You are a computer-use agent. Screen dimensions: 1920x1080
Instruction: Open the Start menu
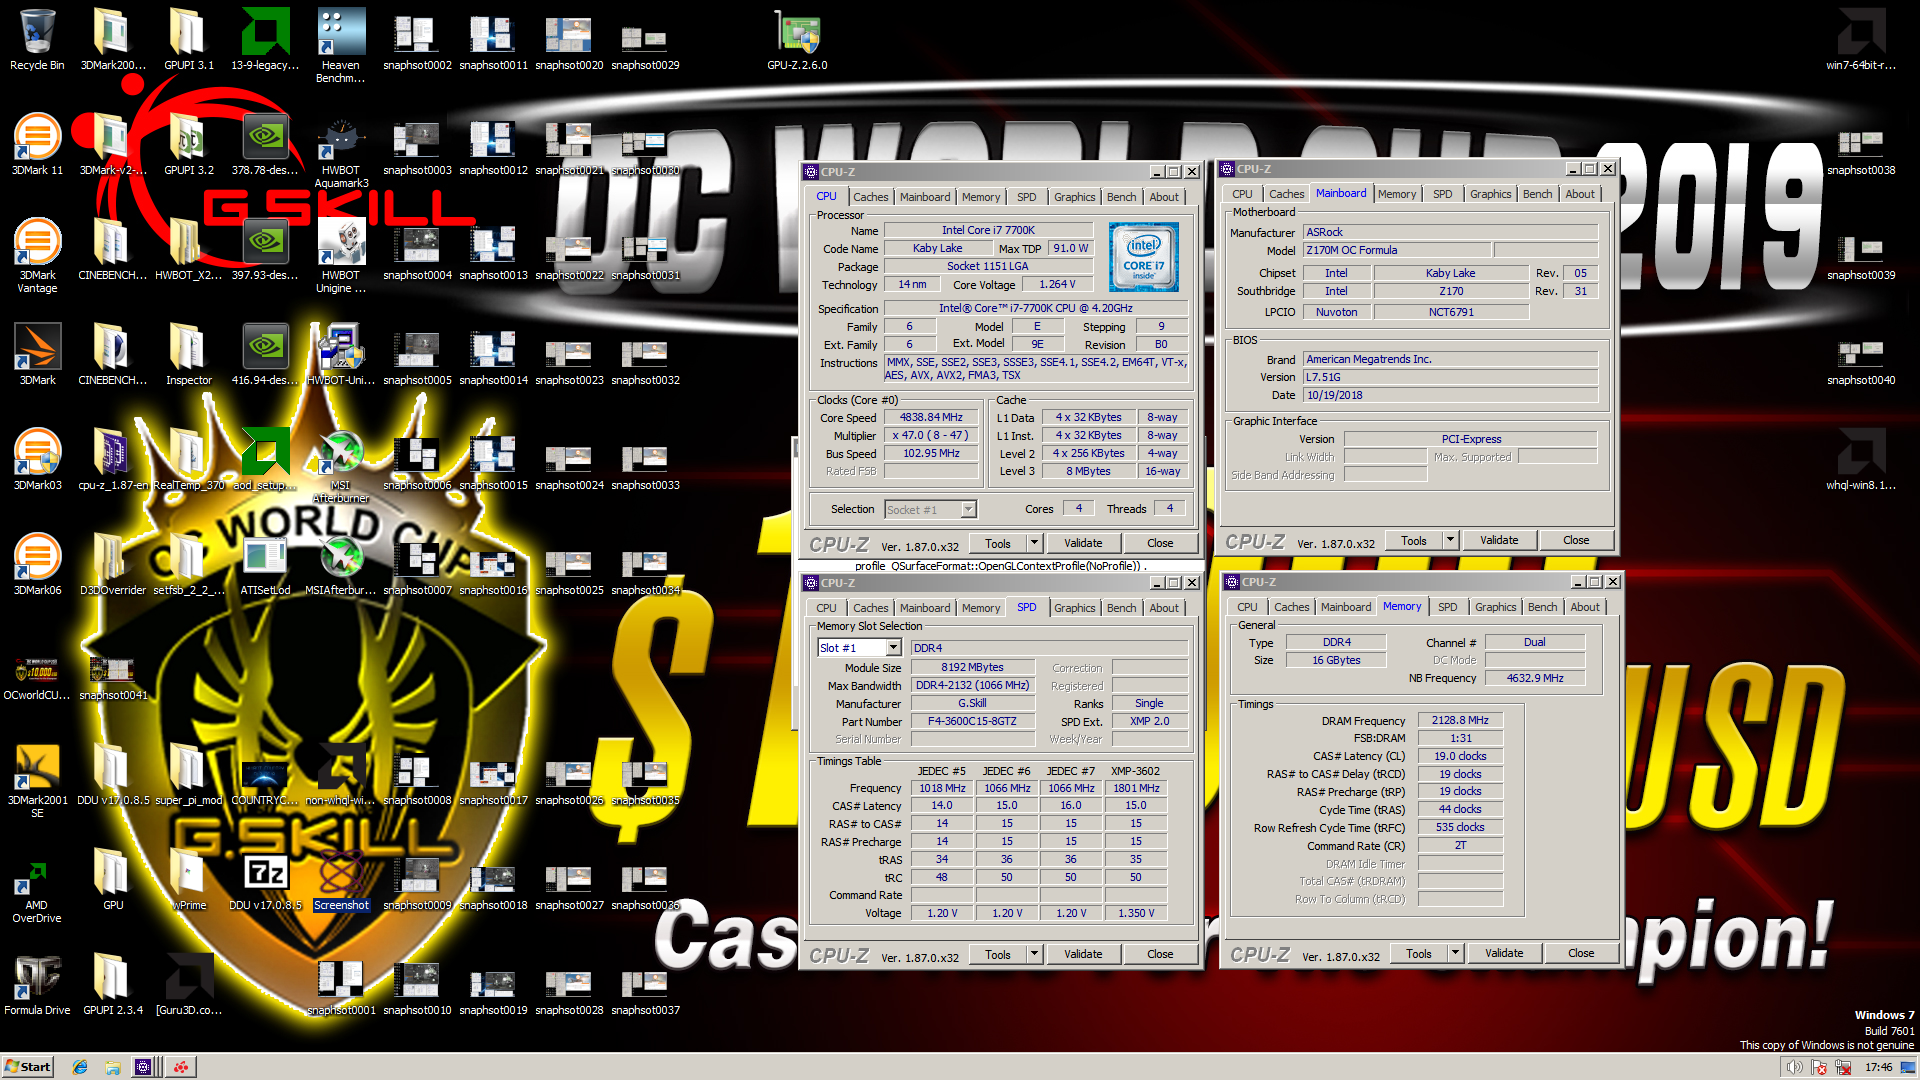[27, 1067]
